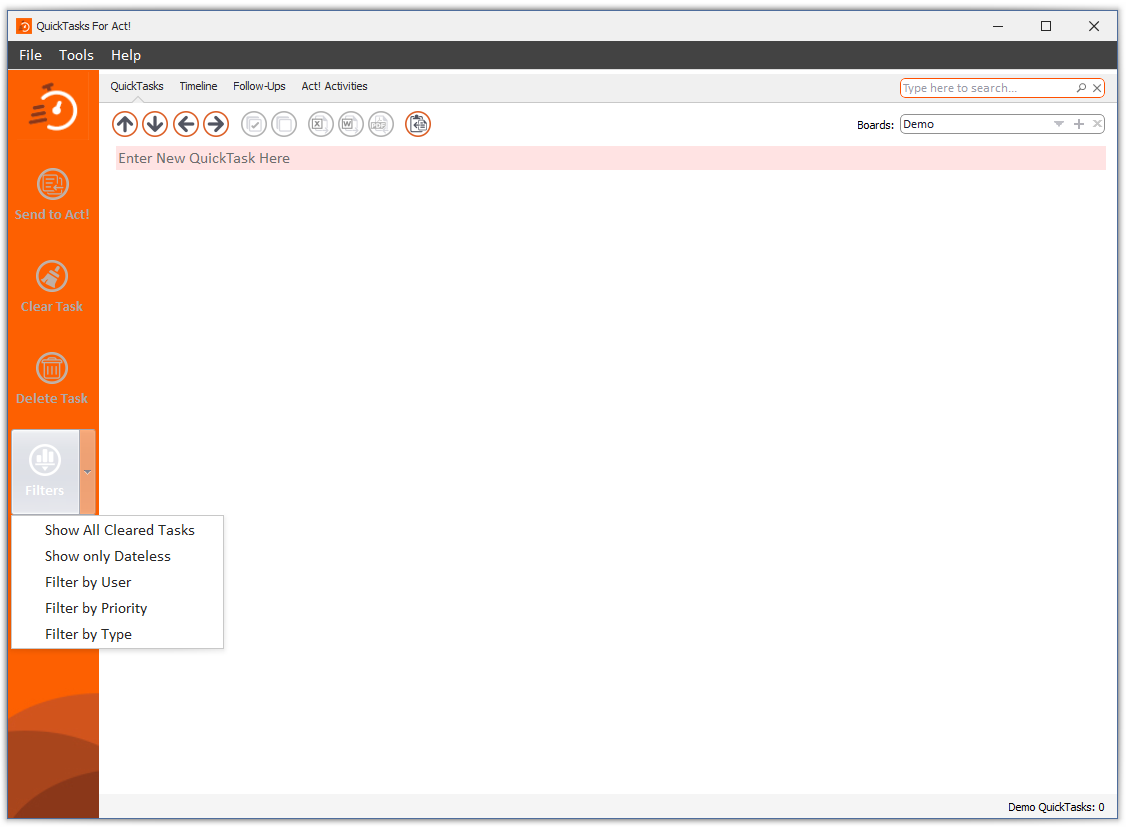The width and height of the screenshot is (1128, 829).
Task: Expand the Filters dropdown arrow
Action: point(87,472)
